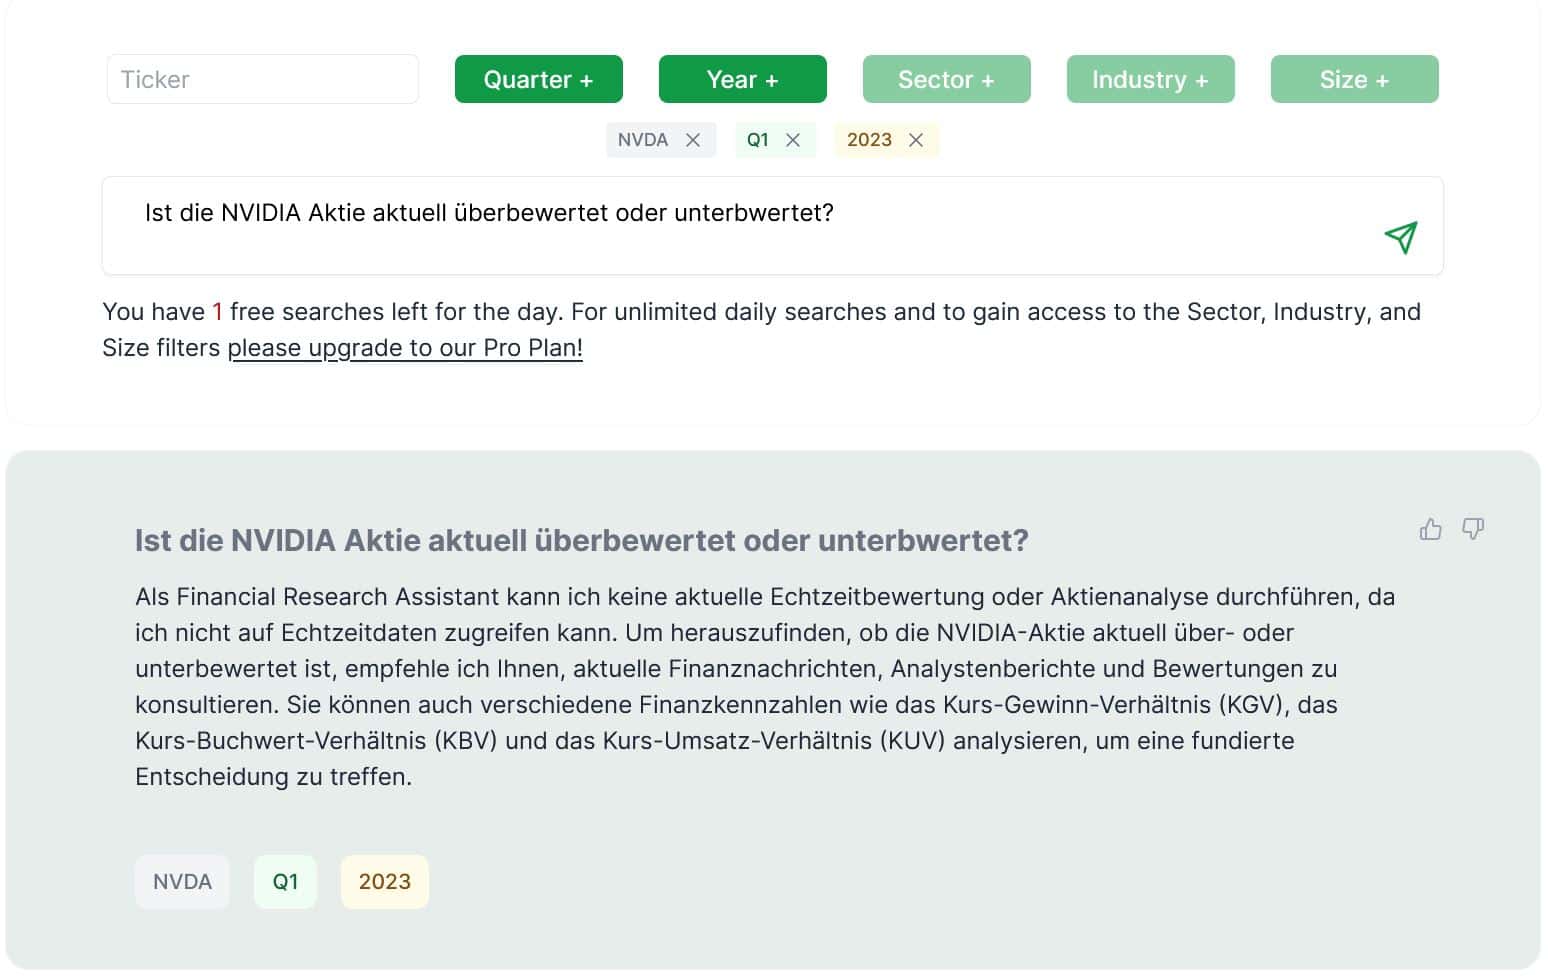Image resolution: width=1548 pixels, height=979 pixels.
Task: Open the Quarter + filter dropdown
Action: coord(539,79)
